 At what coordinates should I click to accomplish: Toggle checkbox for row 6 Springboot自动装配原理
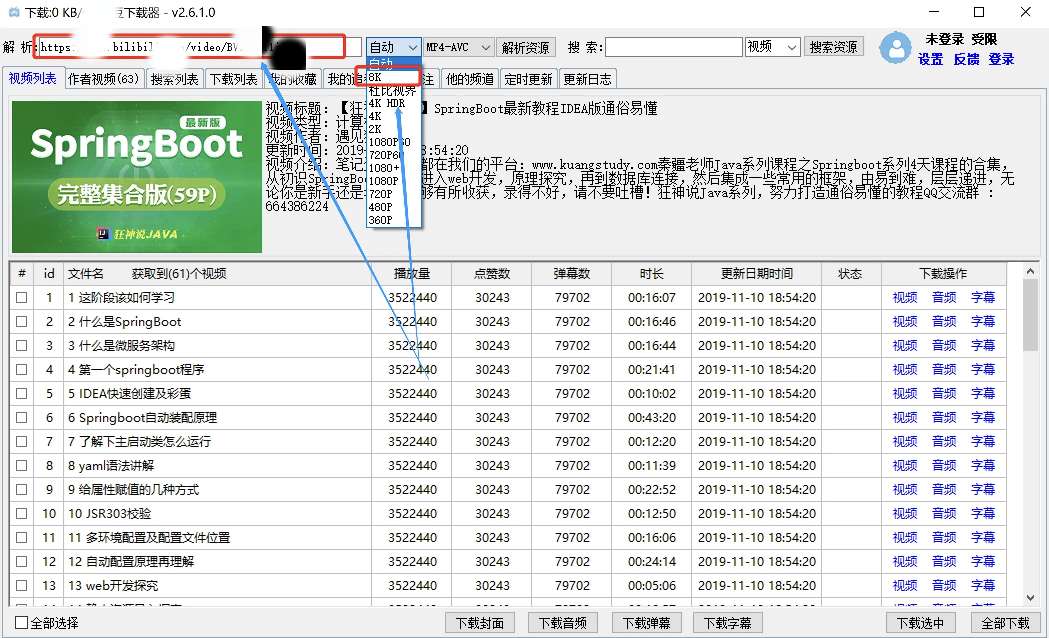coord(21,418)
